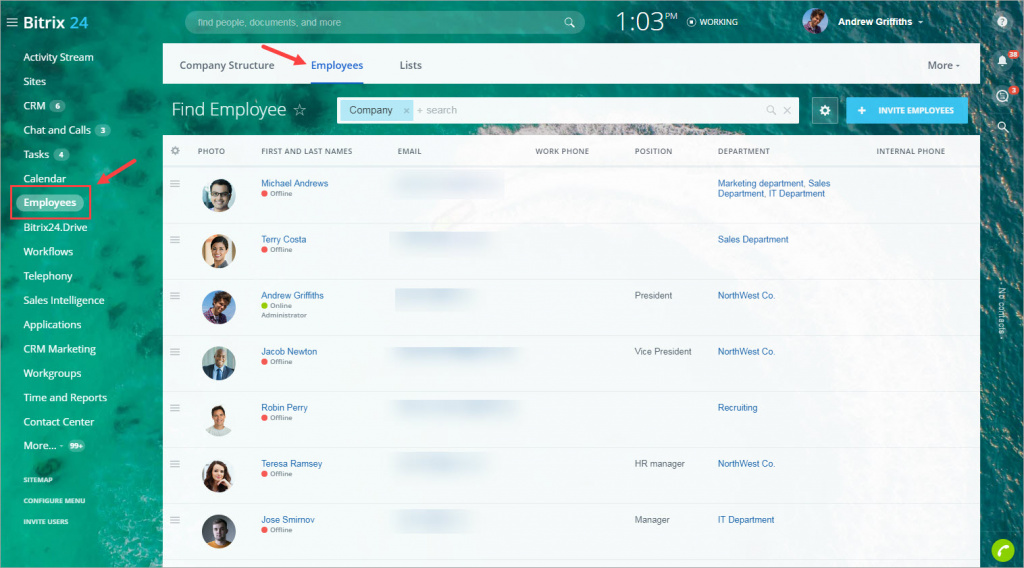Image resolution: width=1024 pixels, height=568 pixels.
Task: Open Activity Stream in sidebar
Action: tap(58, 57)
